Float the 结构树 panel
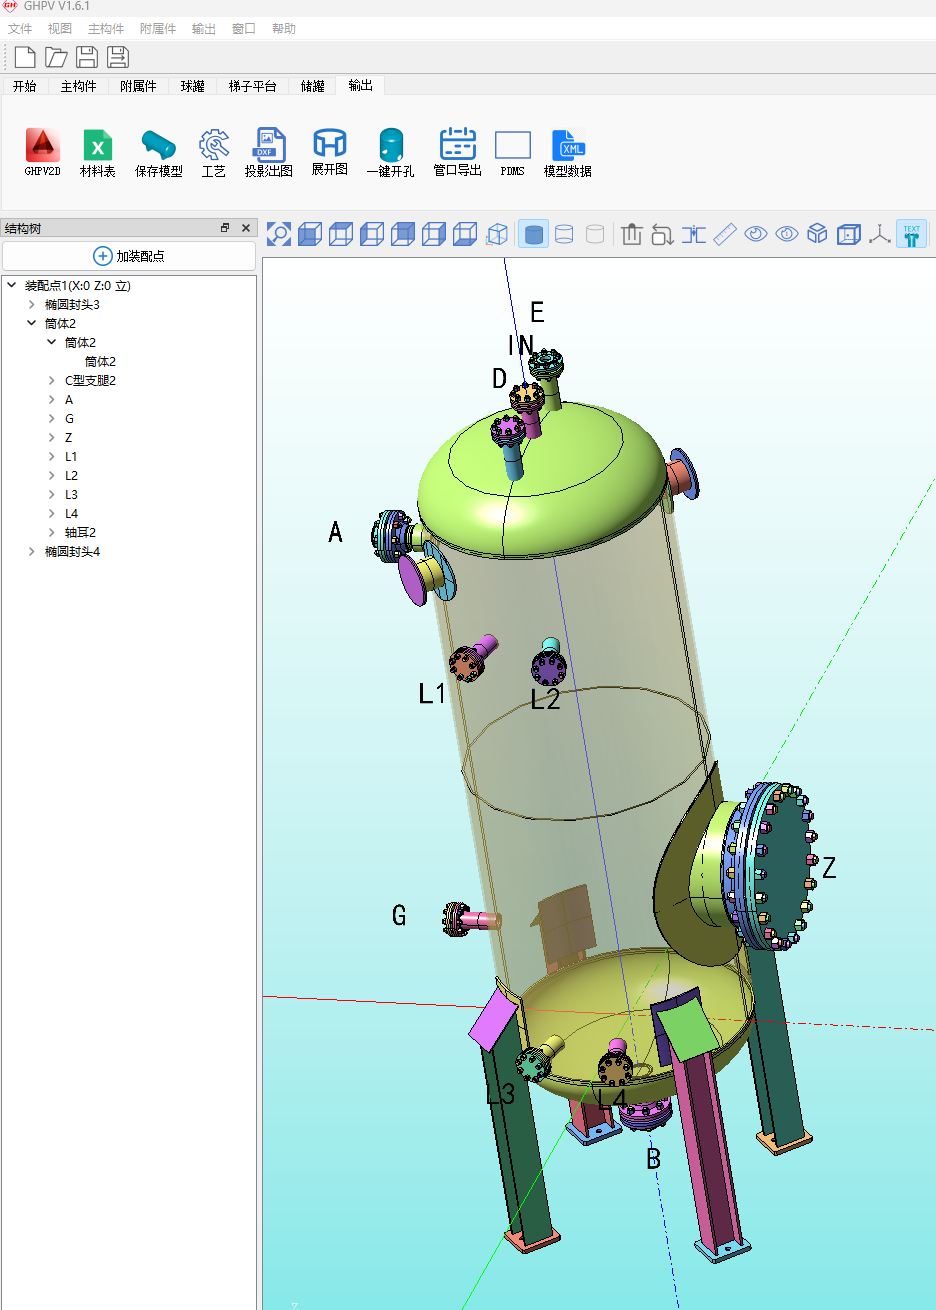 click(x=225, y=228)
